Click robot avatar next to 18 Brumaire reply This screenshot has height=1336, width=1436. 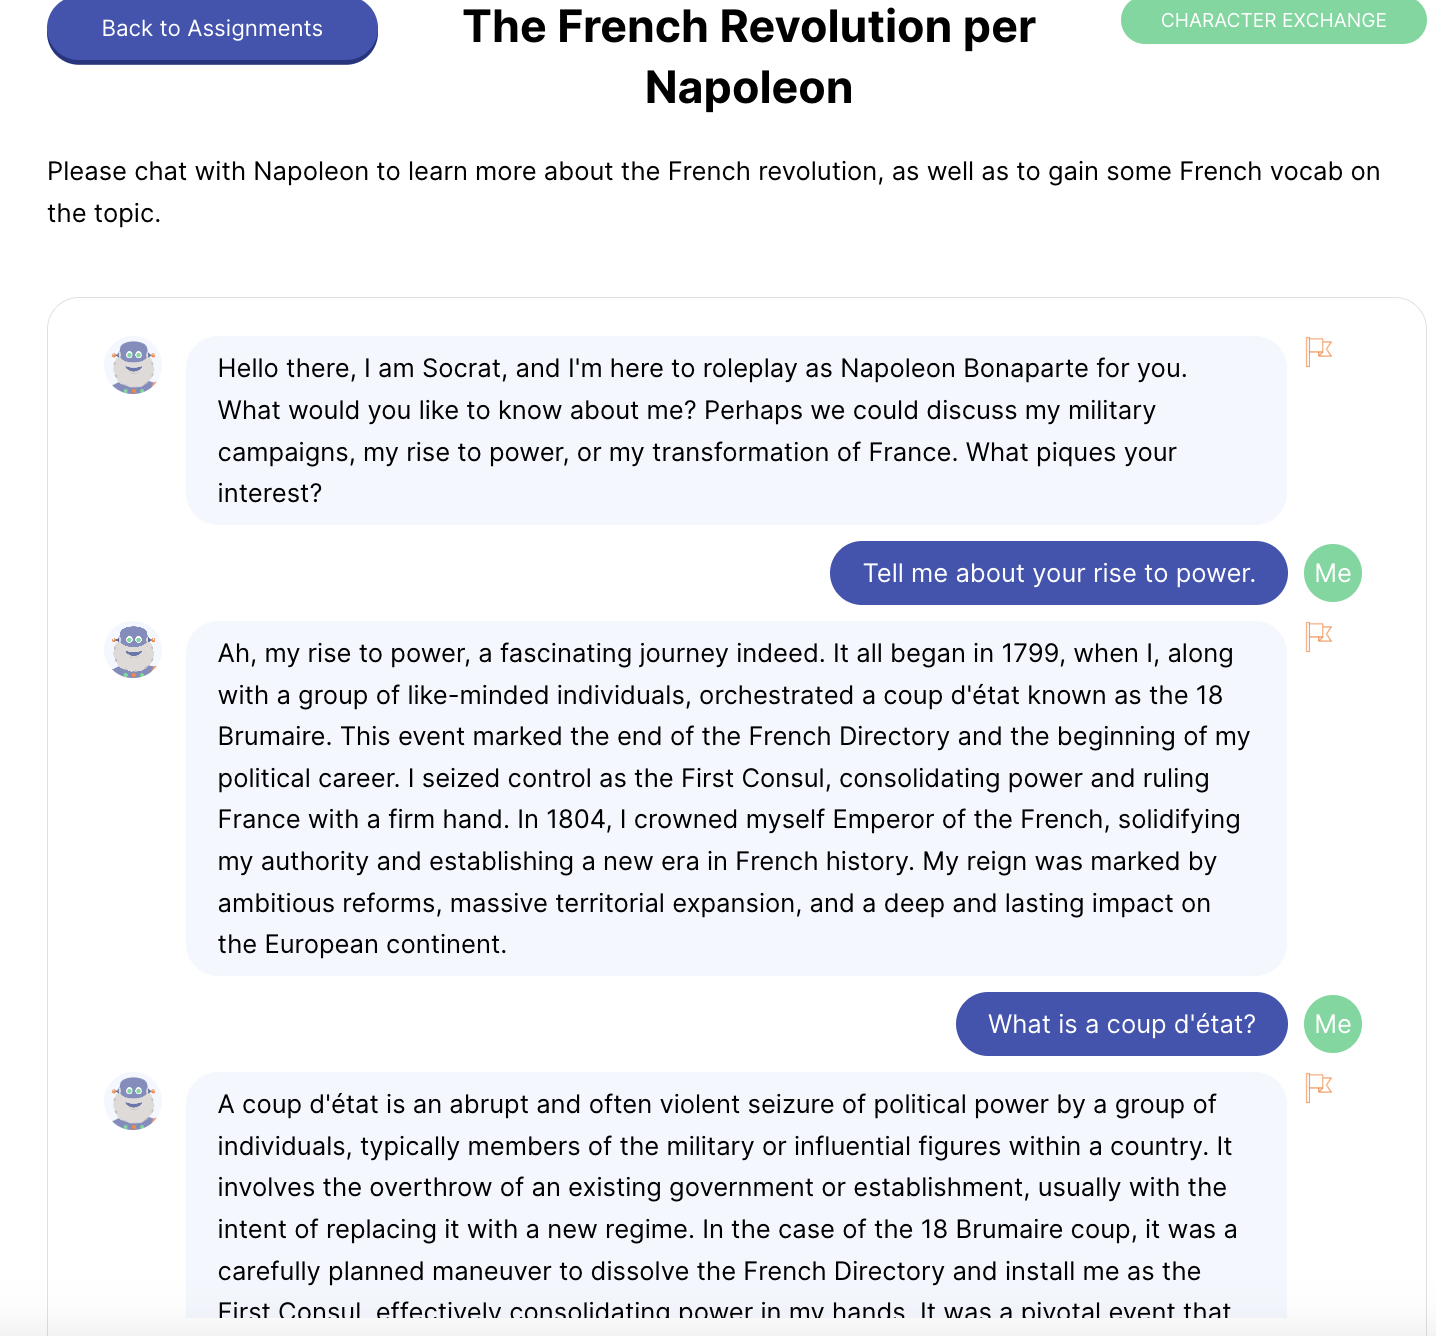tap(133, 651)
